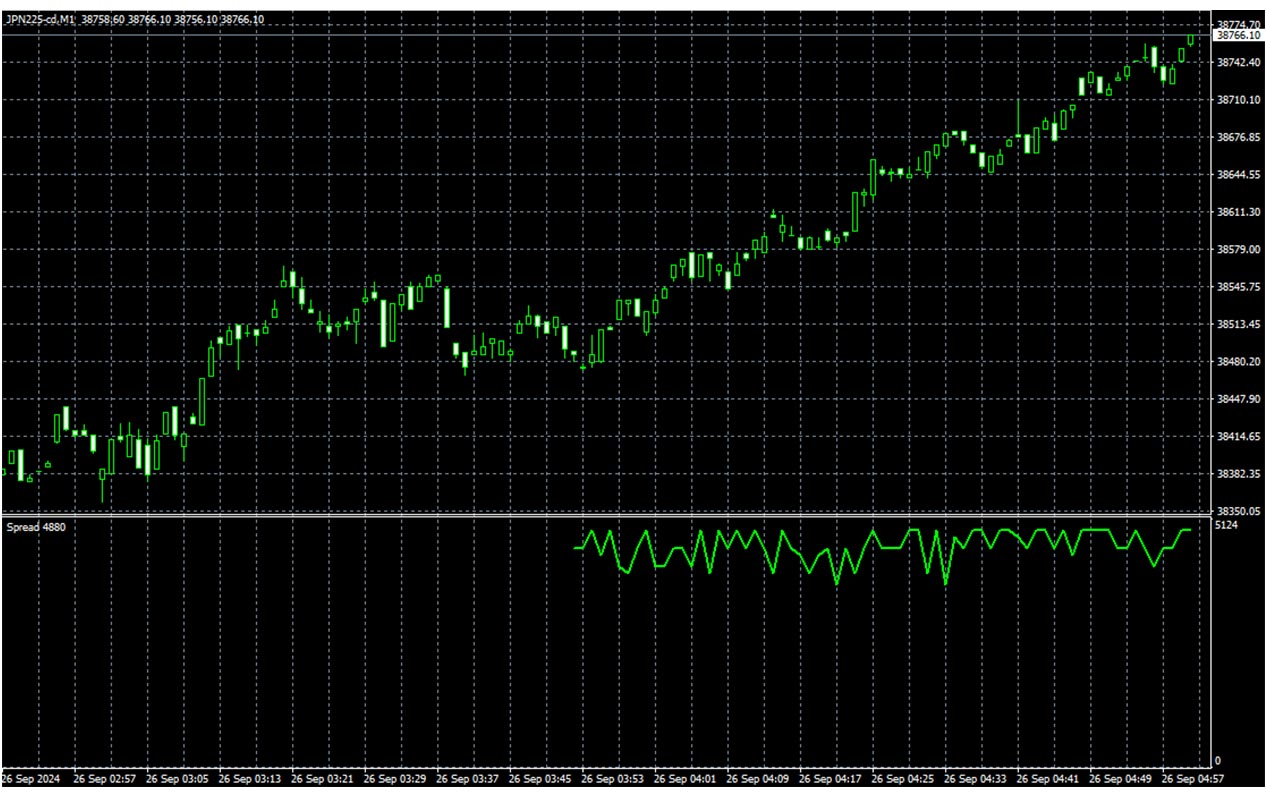The image size is (1266, 796).
Task: Click the 5124 spread scale maximum label
Action: coord(1226,525)
